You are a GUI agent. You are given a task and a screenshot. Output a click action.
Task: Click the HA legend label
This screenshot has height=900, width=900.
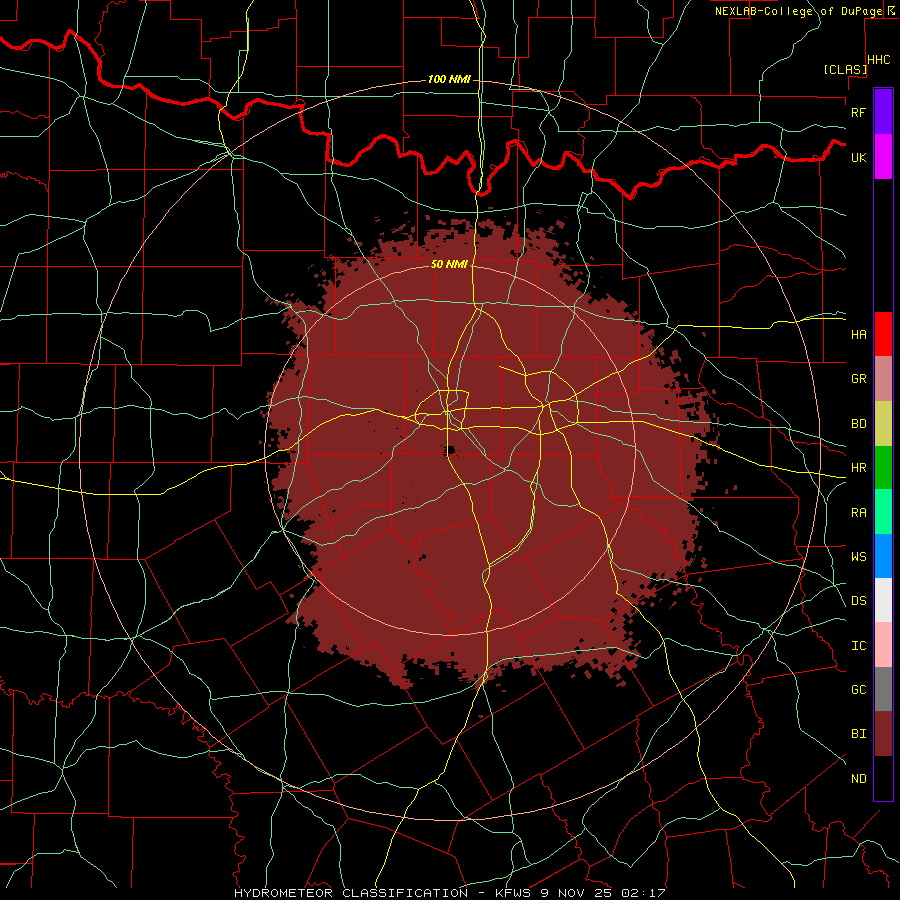coord(858,334)
